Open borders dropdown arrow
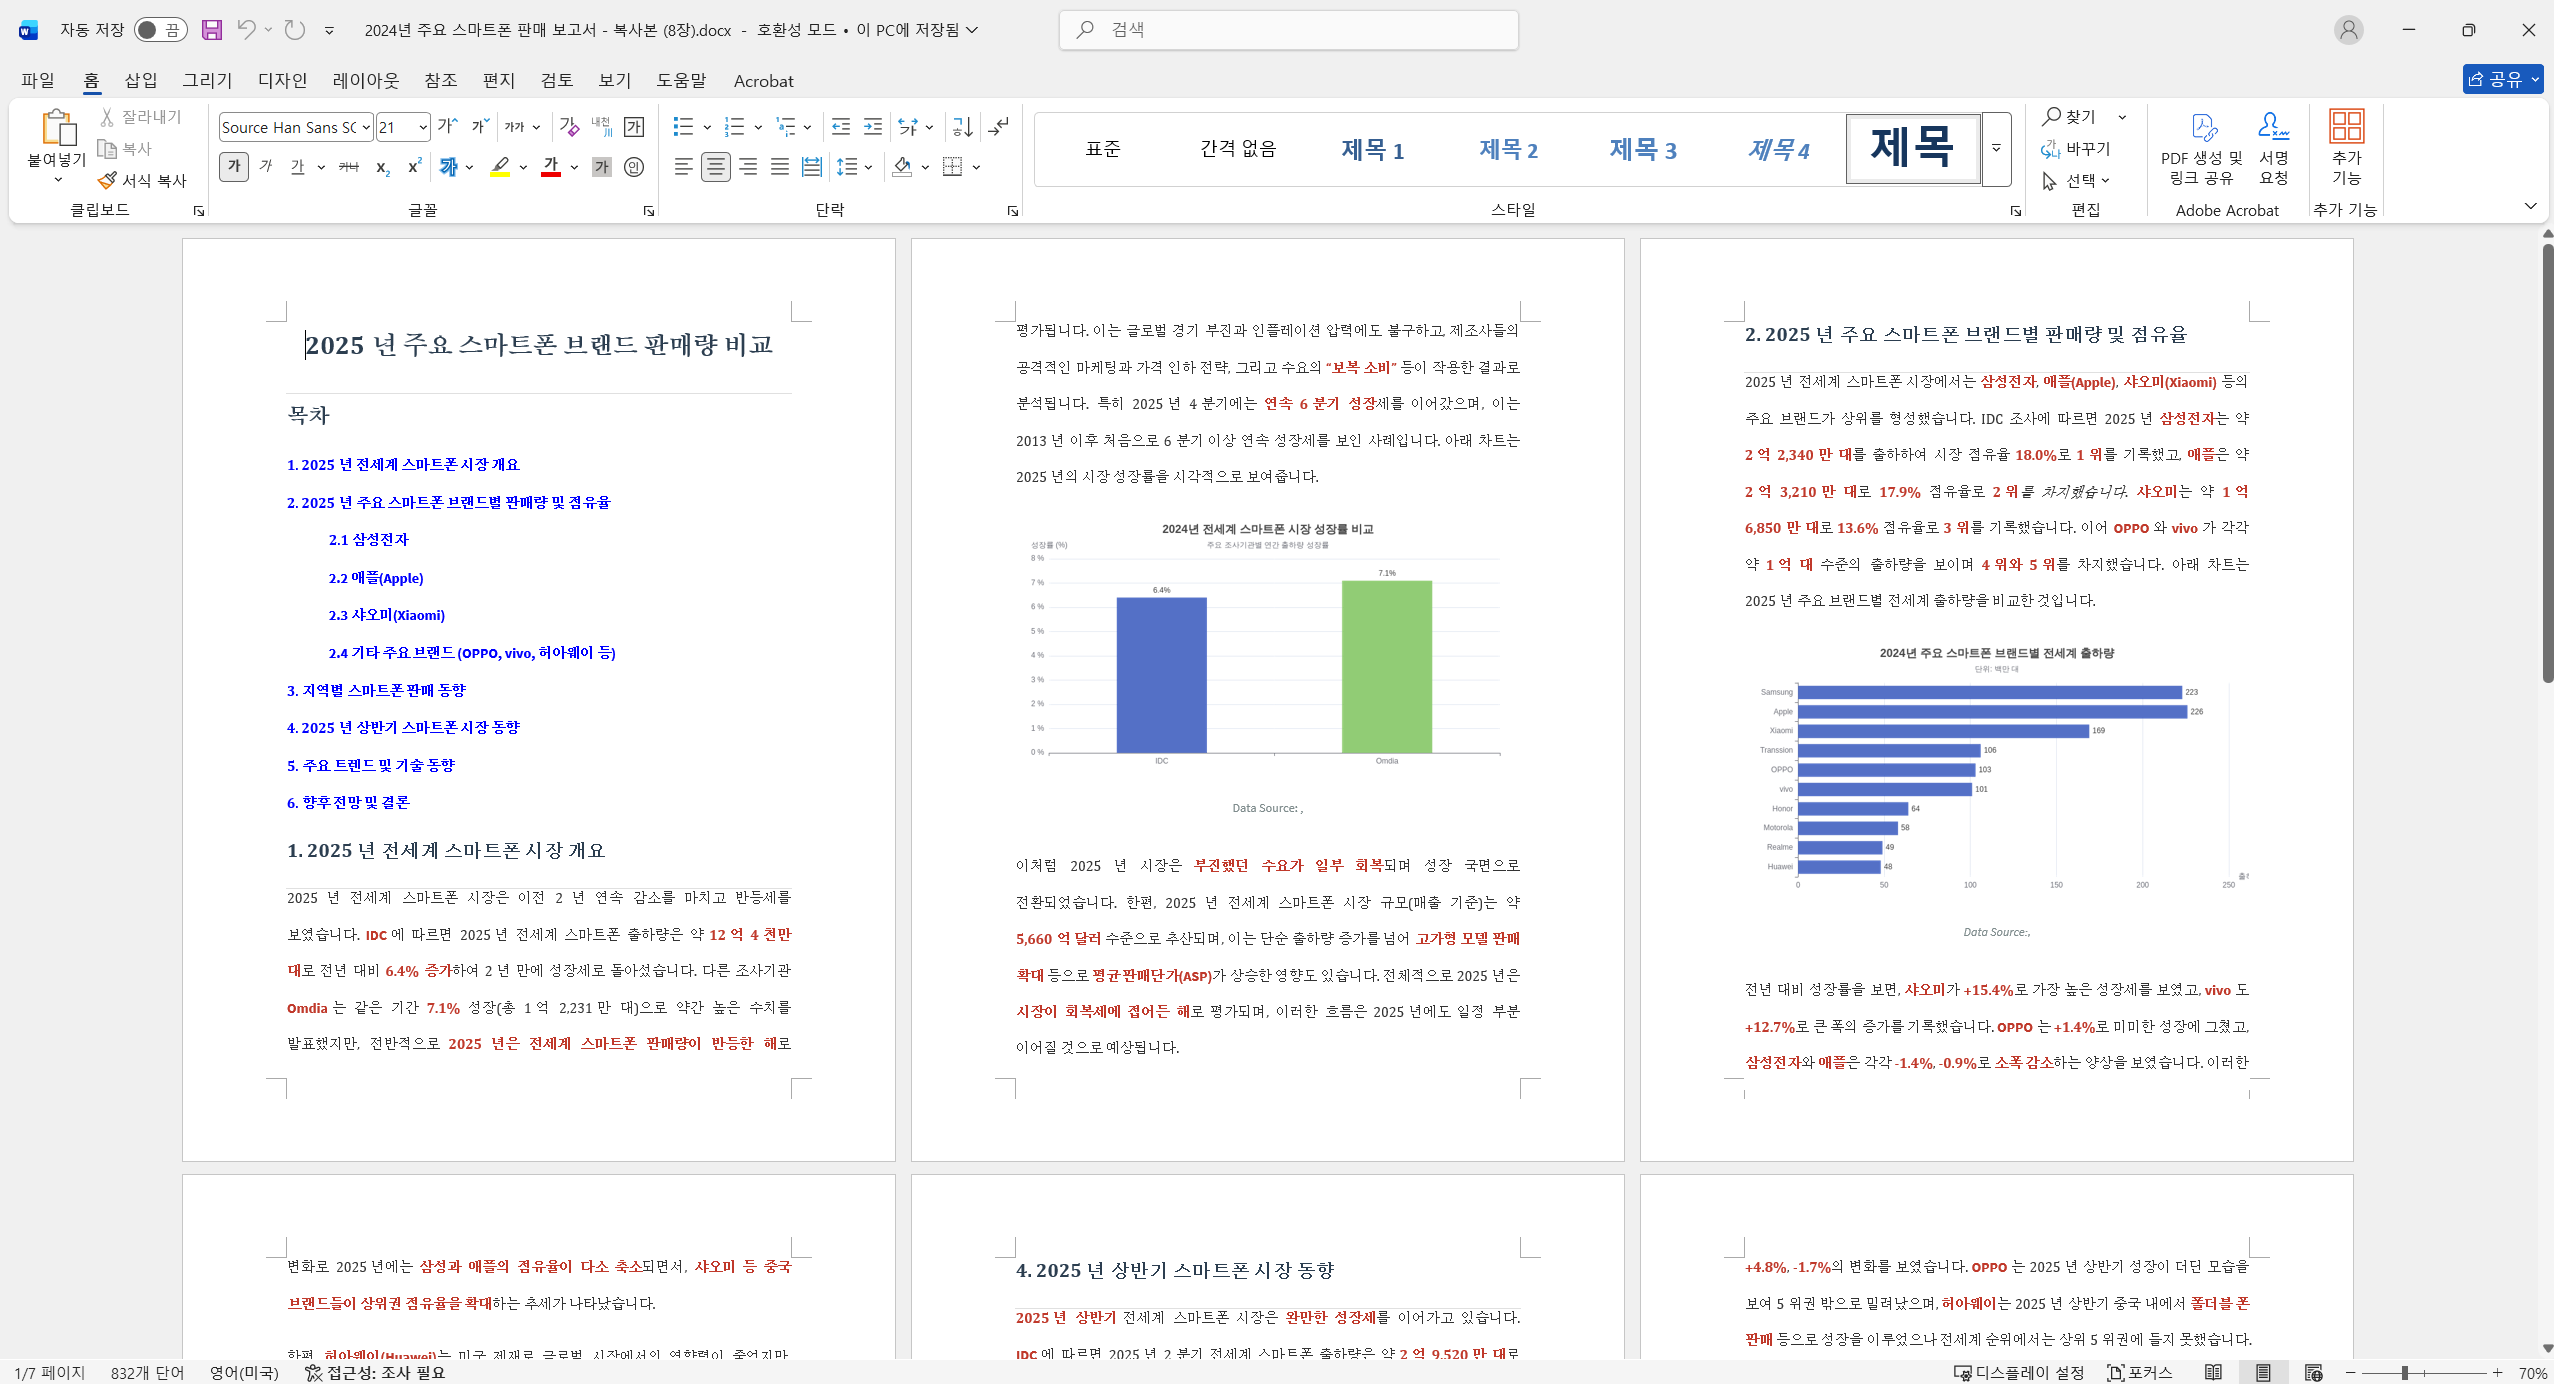This screenshot has height=1384, width=2554. pos(976,167)
